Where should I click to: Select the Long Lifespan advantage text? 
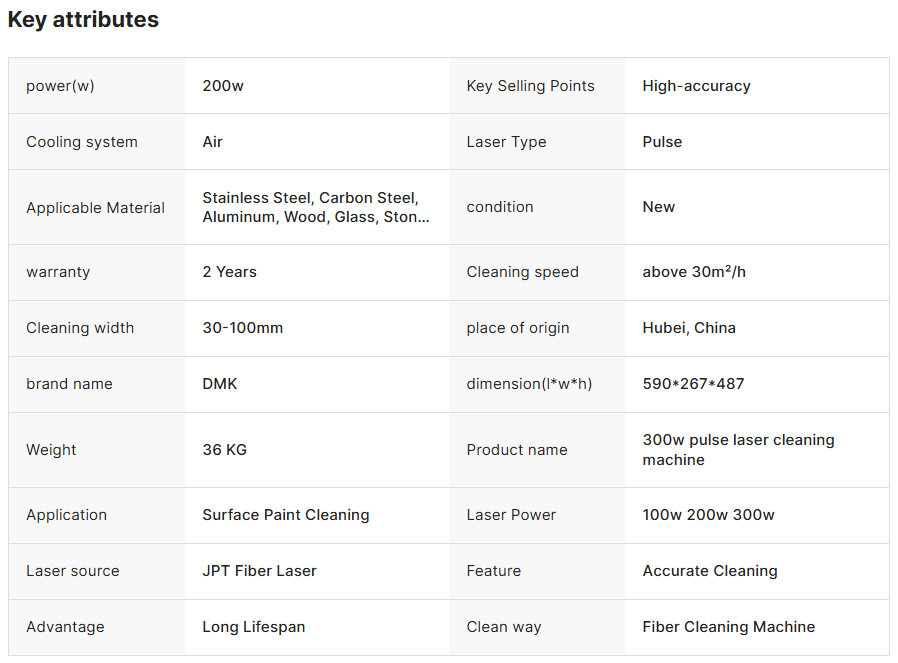[253, 628]
